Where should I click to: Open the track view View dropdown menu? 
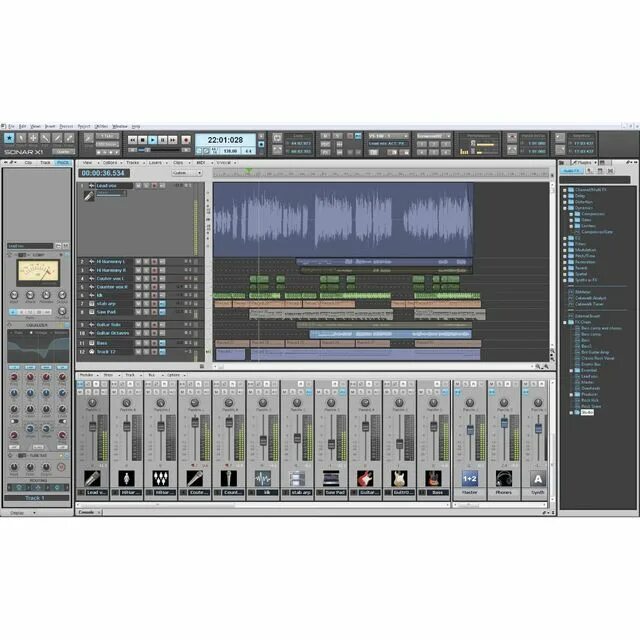(x=89, y=163)
